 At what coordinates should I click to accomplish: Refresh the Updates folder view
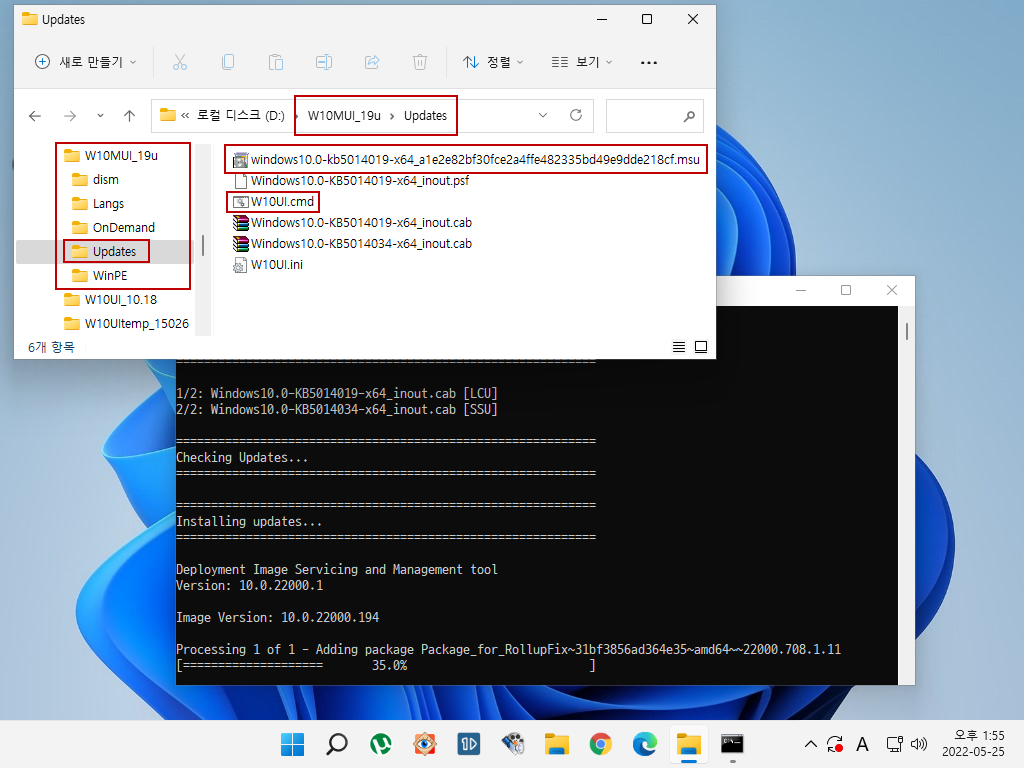click(x=575, y=115)
